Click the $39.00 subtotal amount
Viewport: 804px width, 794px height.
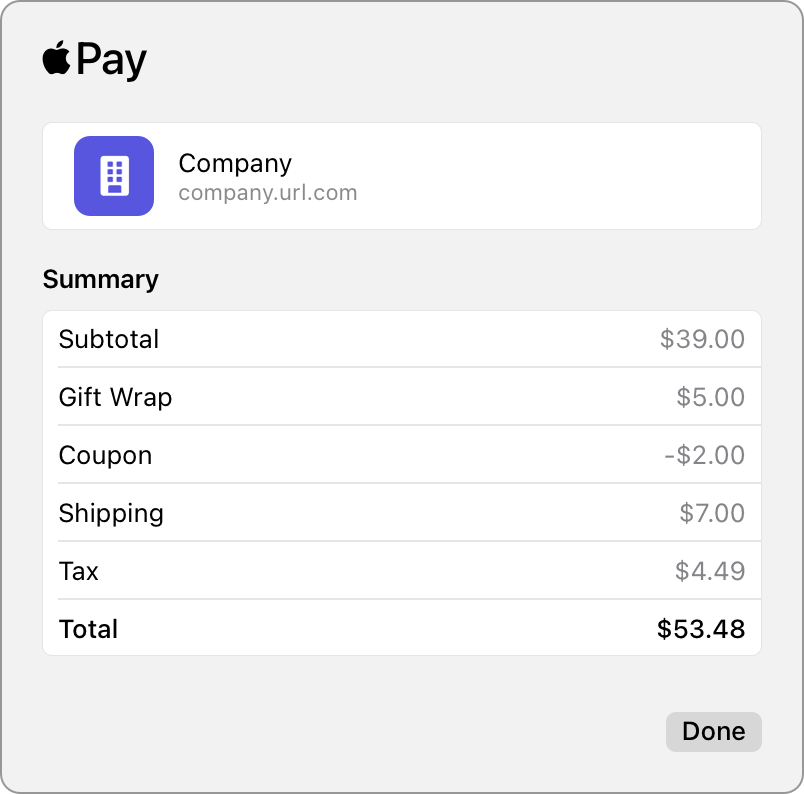point(703,339)
